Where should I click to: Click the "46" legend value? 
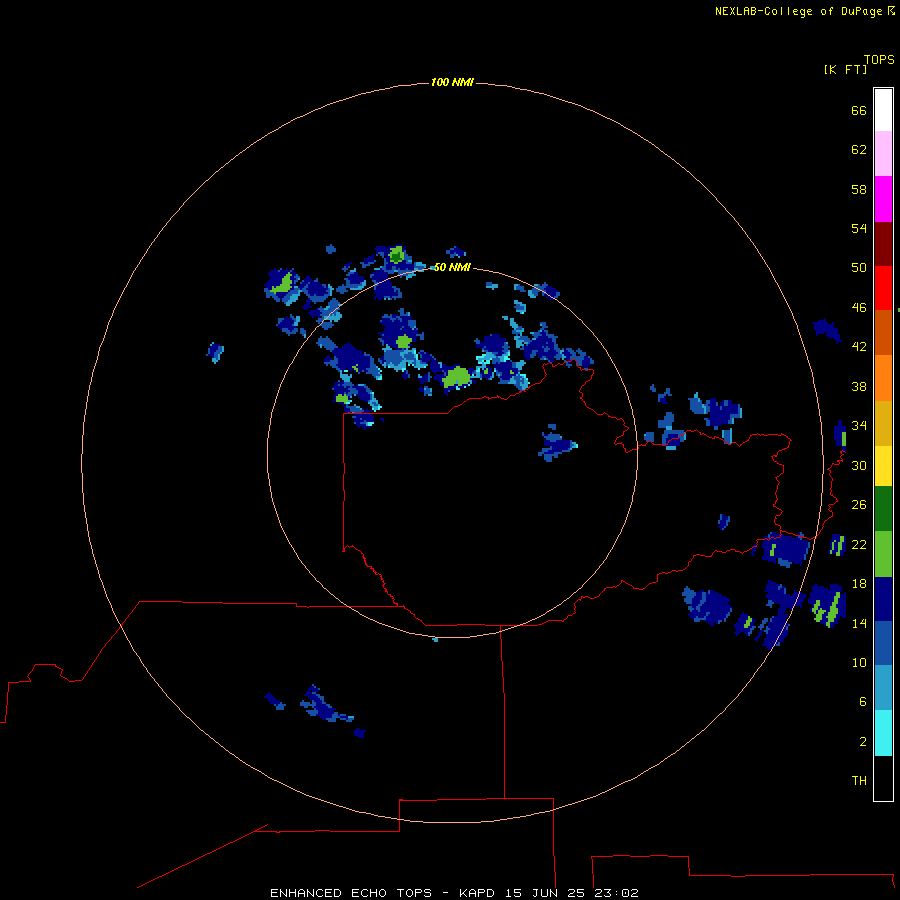pyautogui.click(x=859, y=308)
